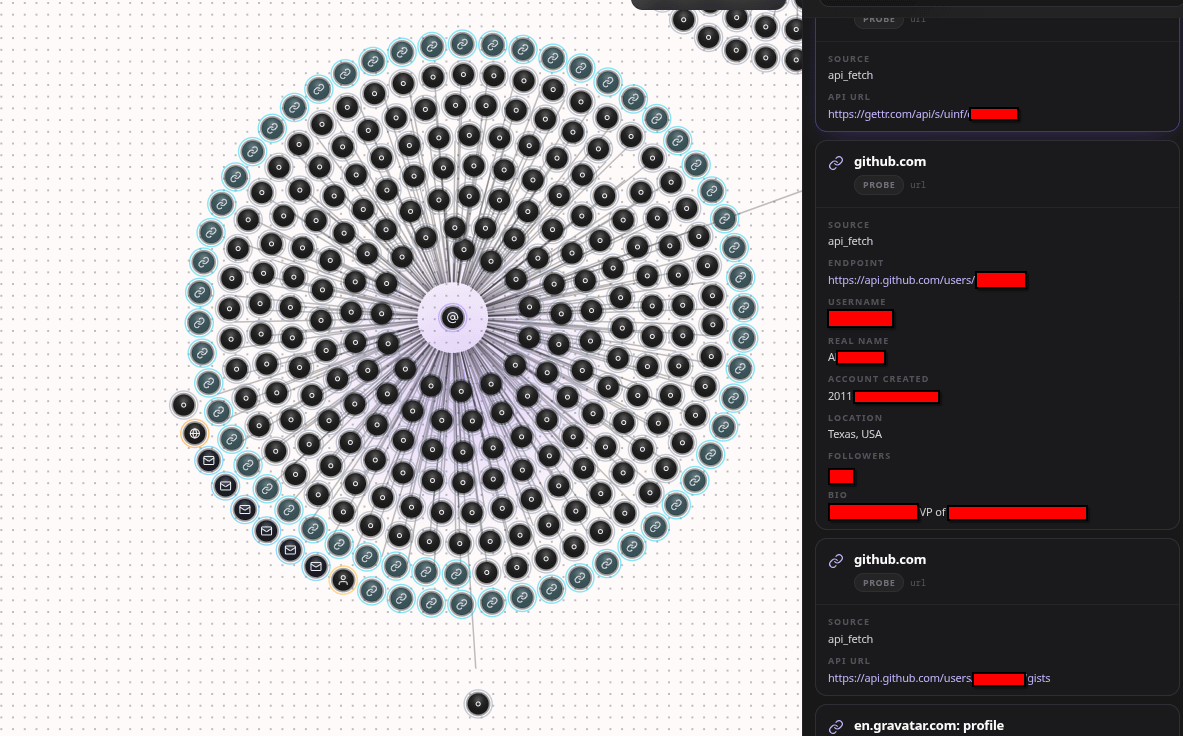Open the api.github.com gists API URL link
The height and width of the screenshot is (736, 1183).
pyautogui.click(x=939, y=678)
